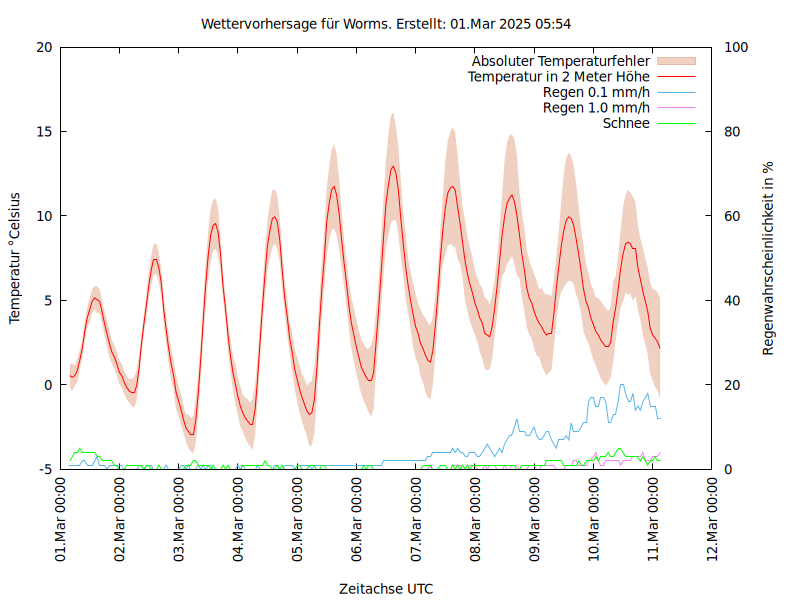Click the 'Regenwahrscheinlichkeit in %' axis label

[x=769, y=258]
